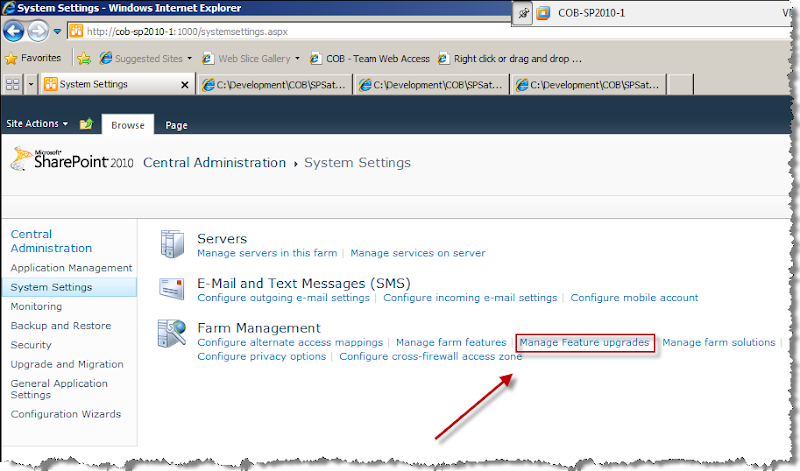
Task: Open Security in the sidebar
Action: click(31, 345)
